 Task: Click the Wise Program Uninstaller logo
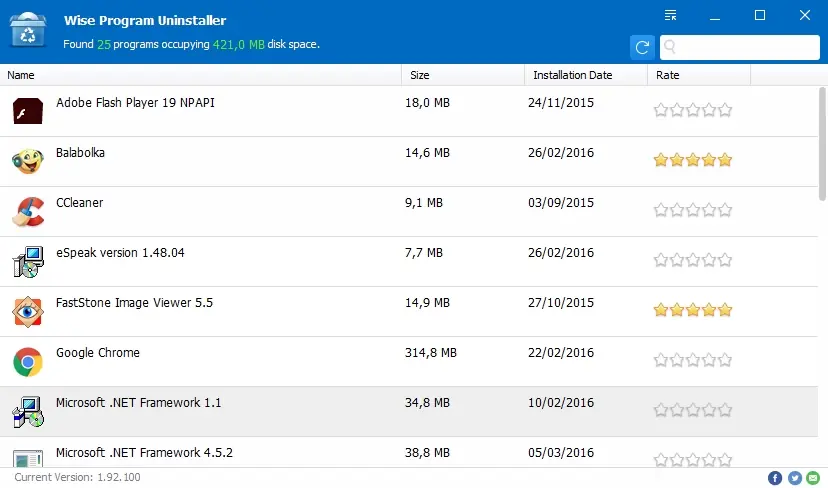click(x=28, y=31)
